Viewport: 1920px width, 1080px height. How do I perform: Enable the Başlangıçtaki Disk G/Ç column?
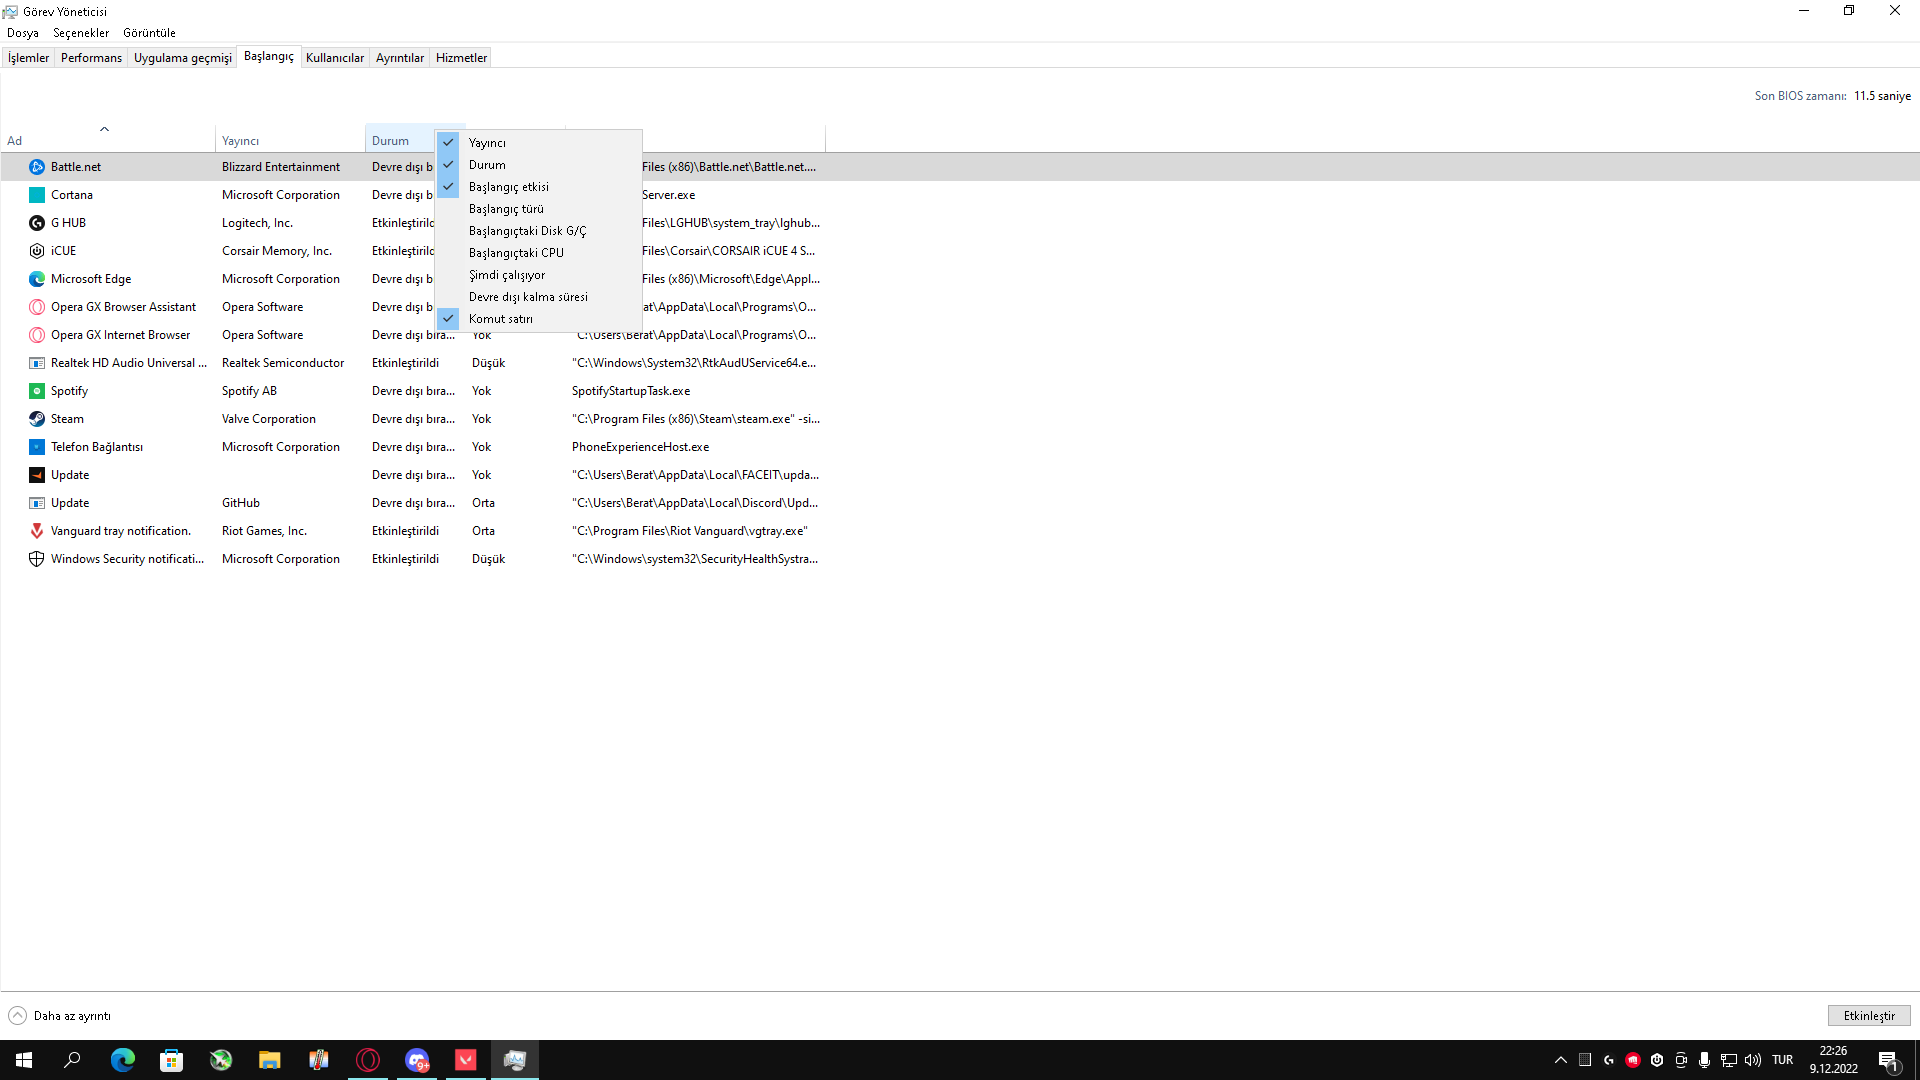(540, 231)
